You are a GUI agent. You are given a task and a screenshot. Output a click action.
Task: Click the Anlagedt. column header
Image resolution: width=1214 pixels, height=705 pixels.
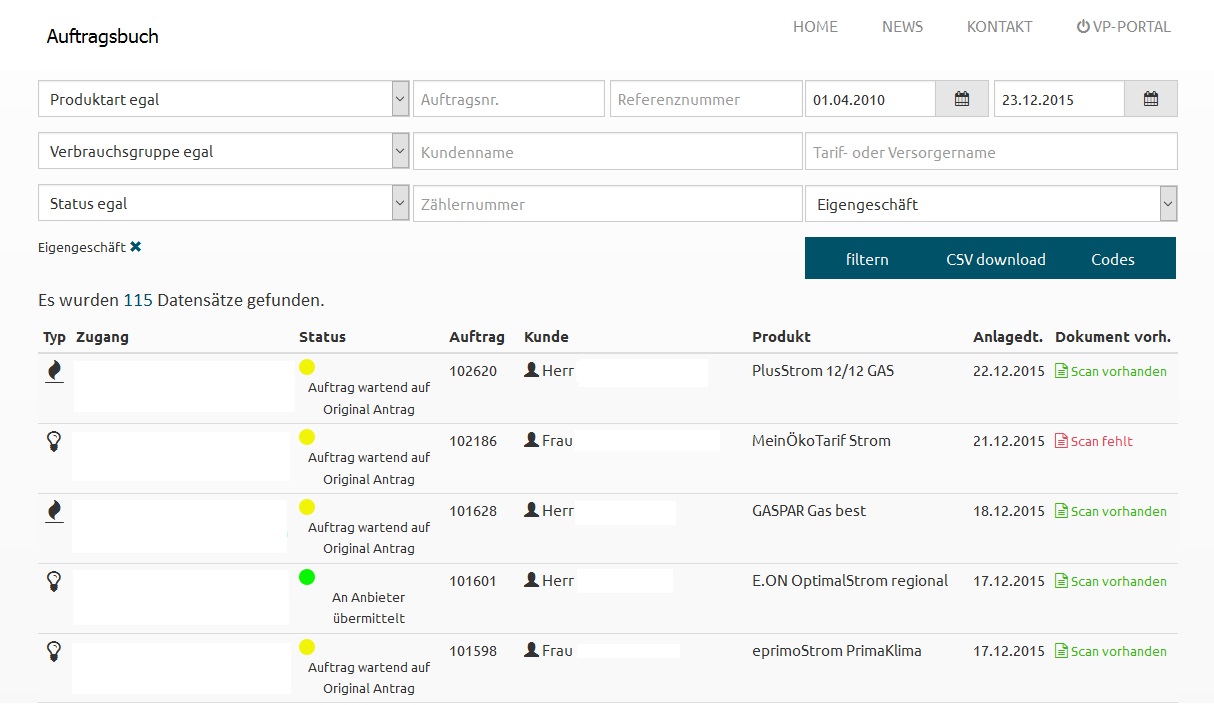[x=1008, y=337]
